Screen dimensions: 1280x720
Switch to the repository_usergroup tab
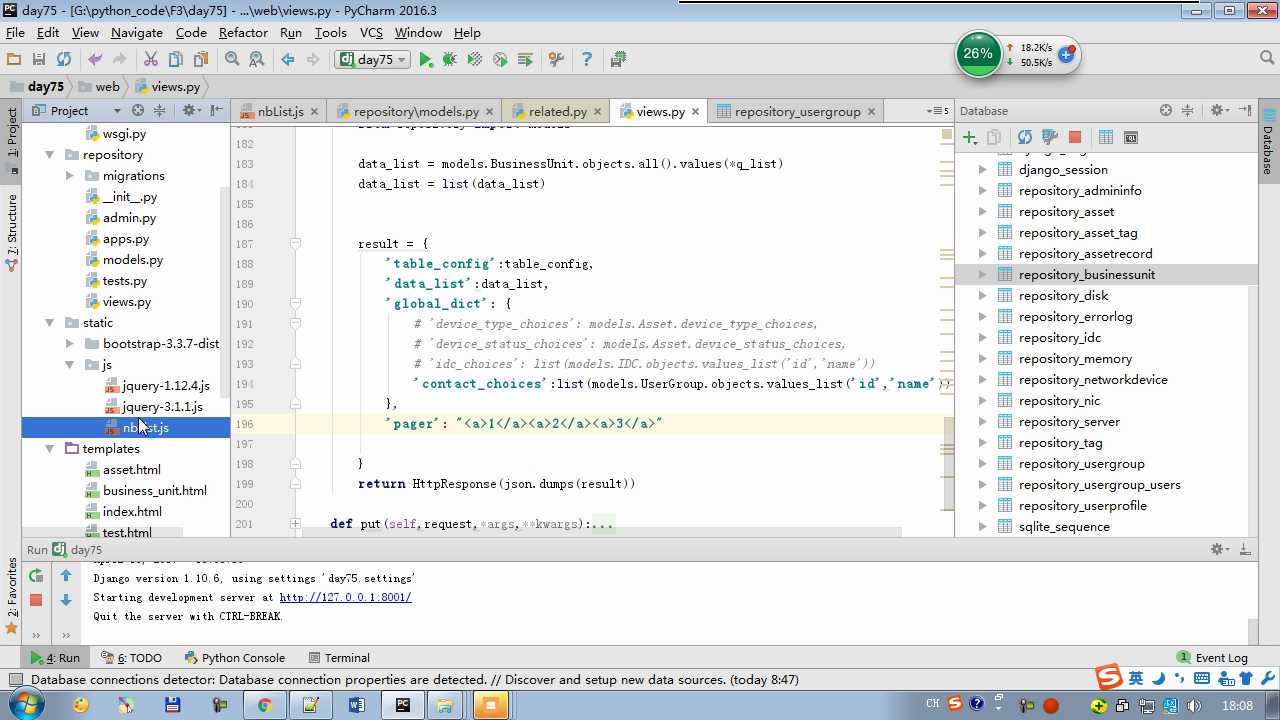click(x=797, y=111)
